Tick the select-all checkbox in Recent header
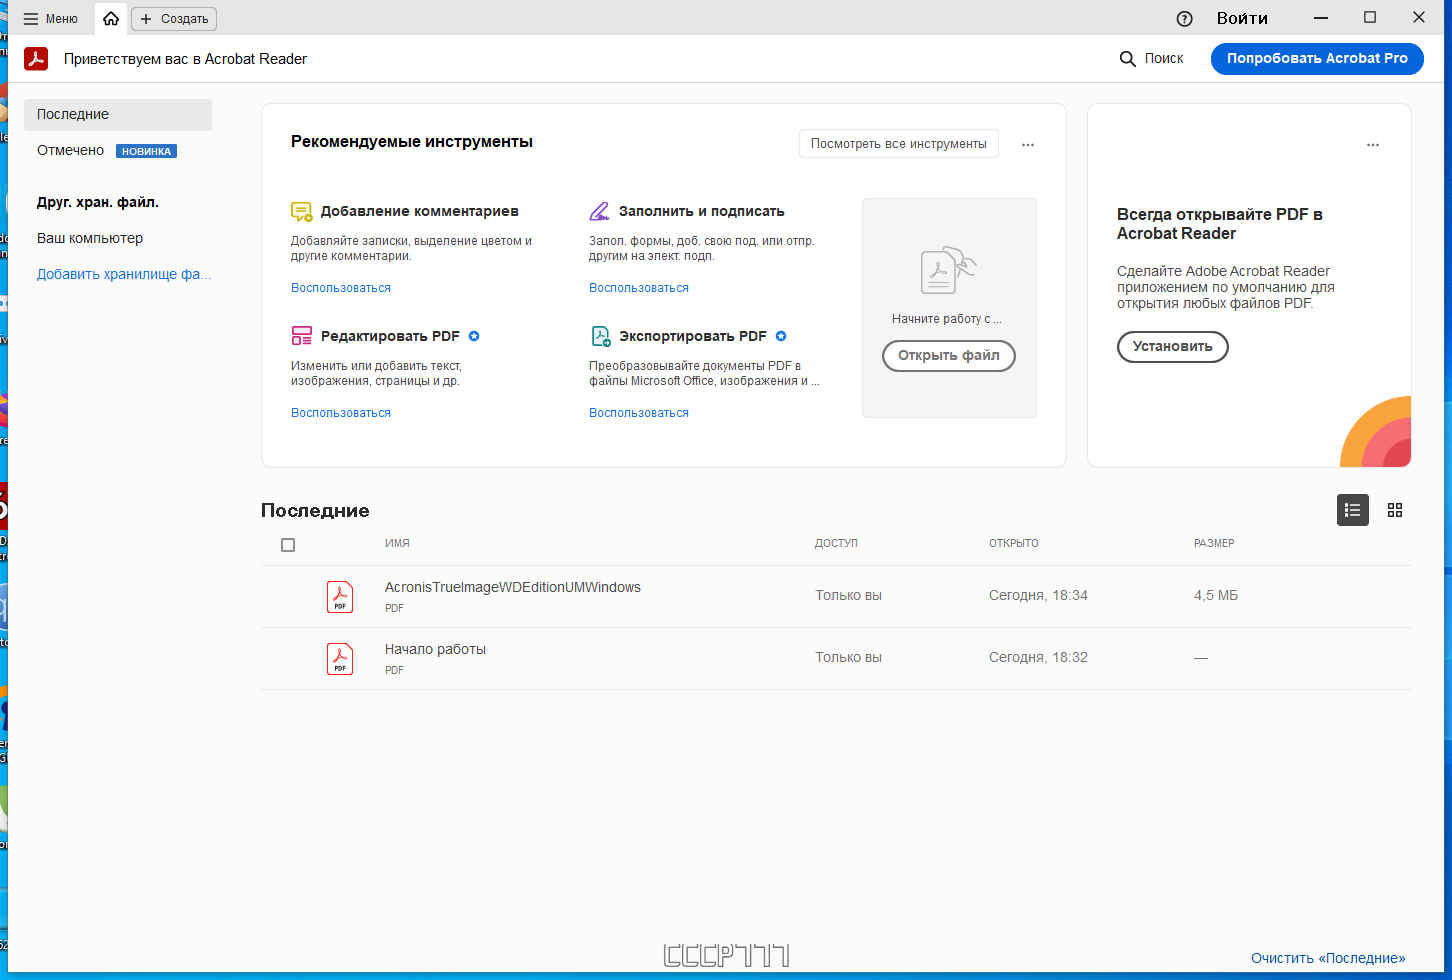 tap(288, 545)
